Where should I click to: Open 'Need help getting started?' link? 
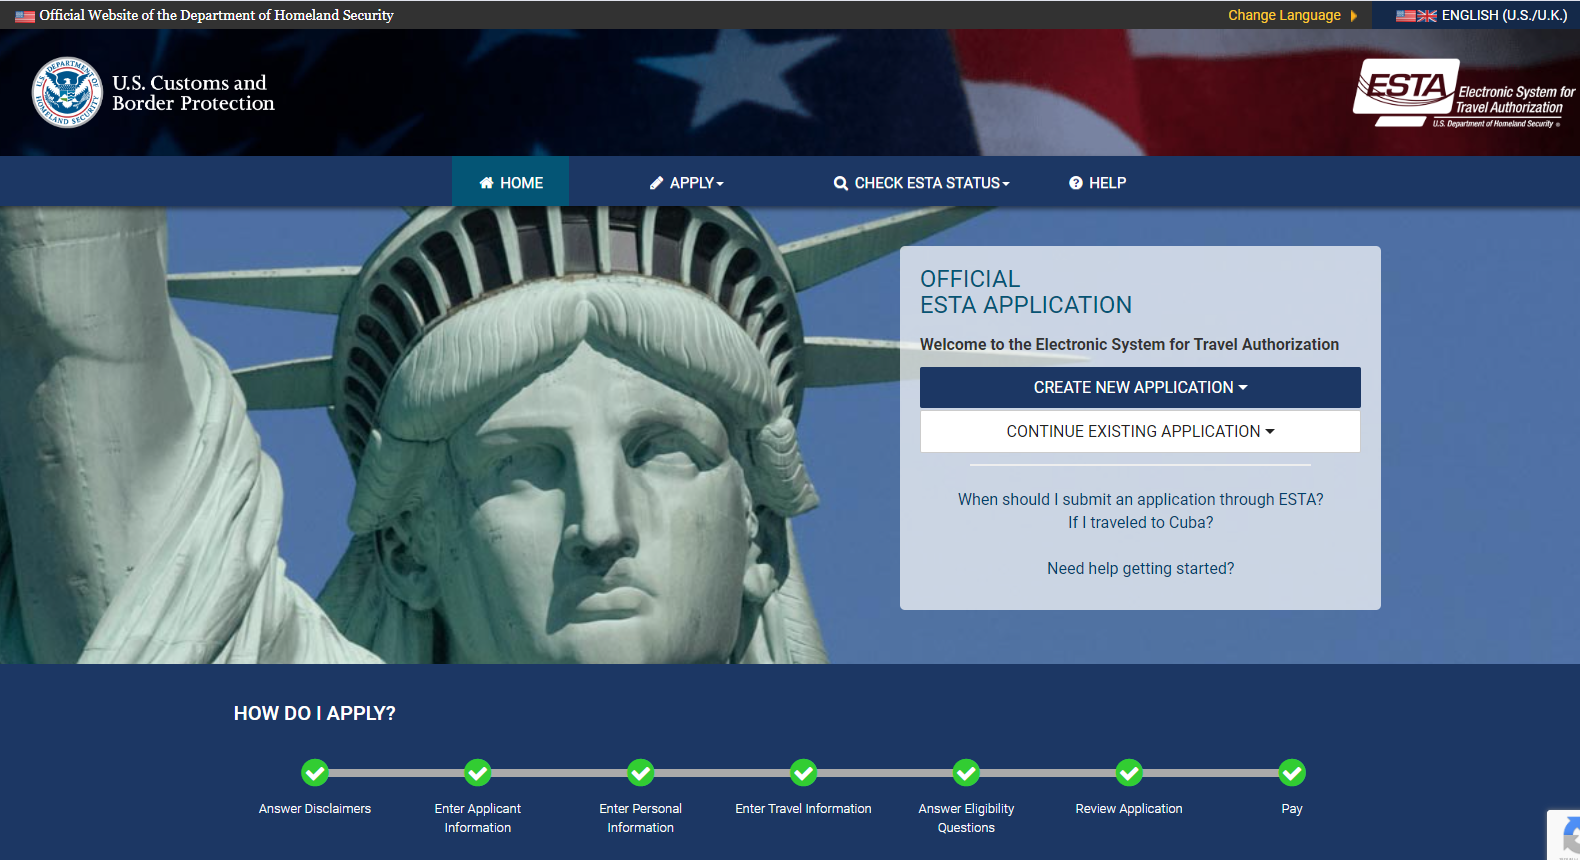(x=1140, y=568)
